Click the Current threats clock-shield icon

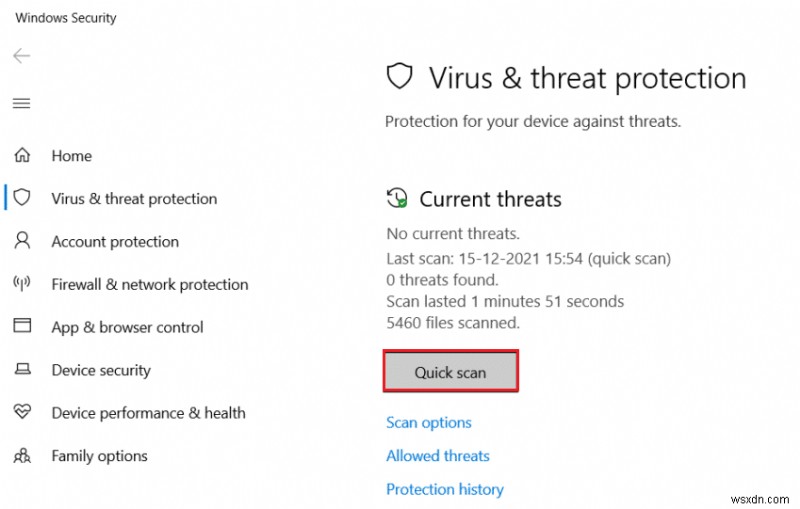[x=398, y=198]
